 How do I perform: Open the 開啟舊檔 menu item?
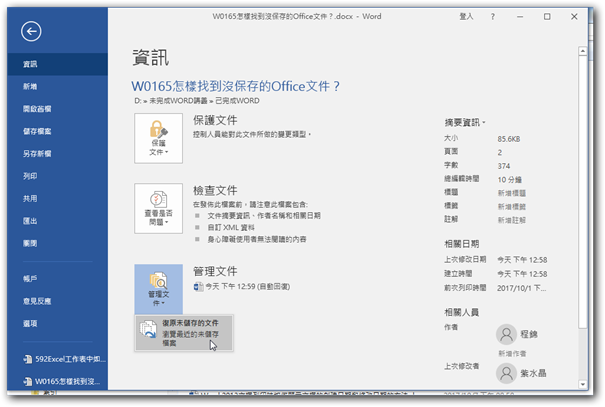pyautogui.click(x=57, y=109)
